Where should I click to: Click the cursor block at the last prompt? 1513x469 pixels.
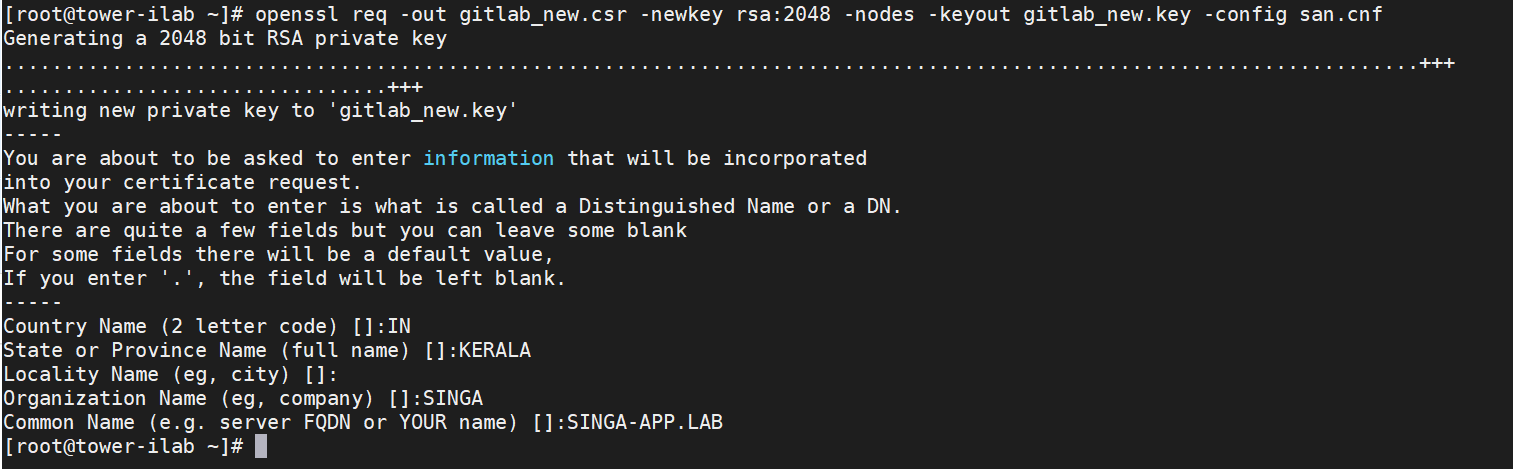pos(261,446)
